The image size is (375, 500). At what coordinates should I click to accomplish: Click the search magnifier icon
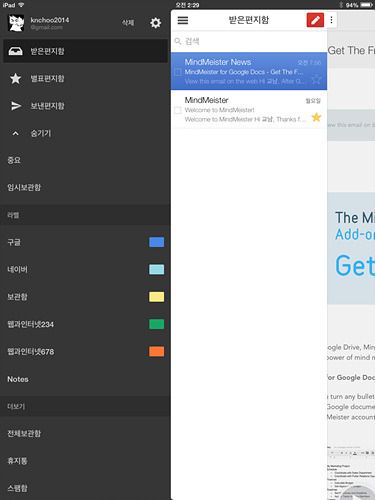click(178, 41)
